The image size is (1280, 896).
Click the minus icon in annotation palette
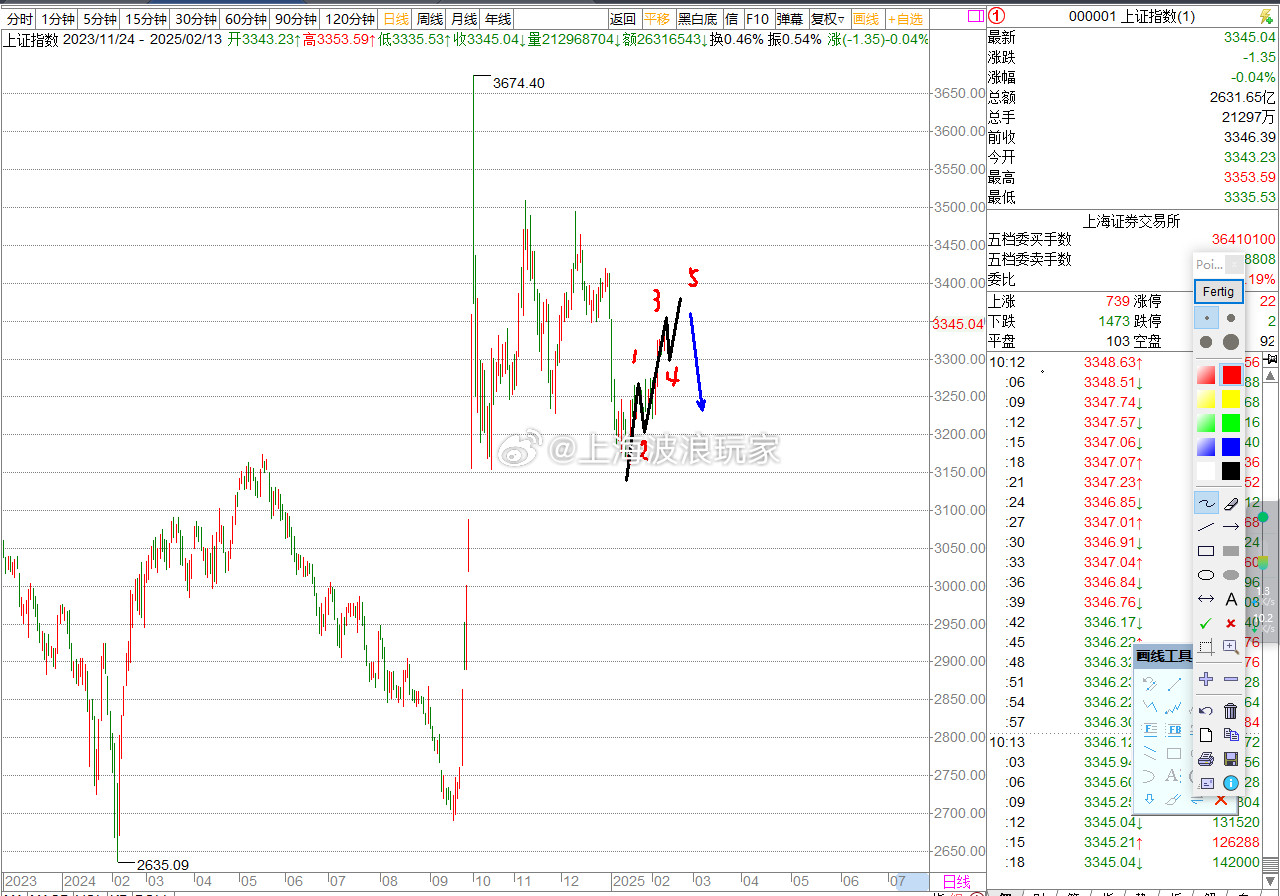click(1231, 679)
